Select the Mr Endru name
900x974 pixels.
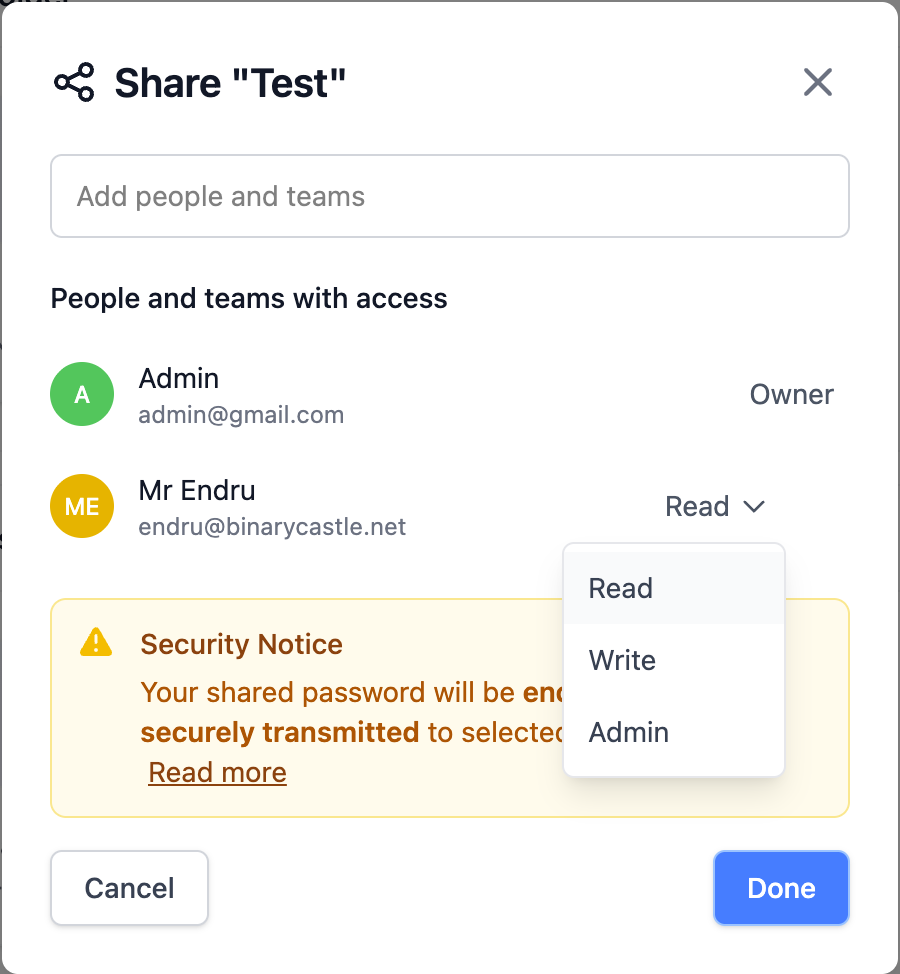(x=197, y=490)
